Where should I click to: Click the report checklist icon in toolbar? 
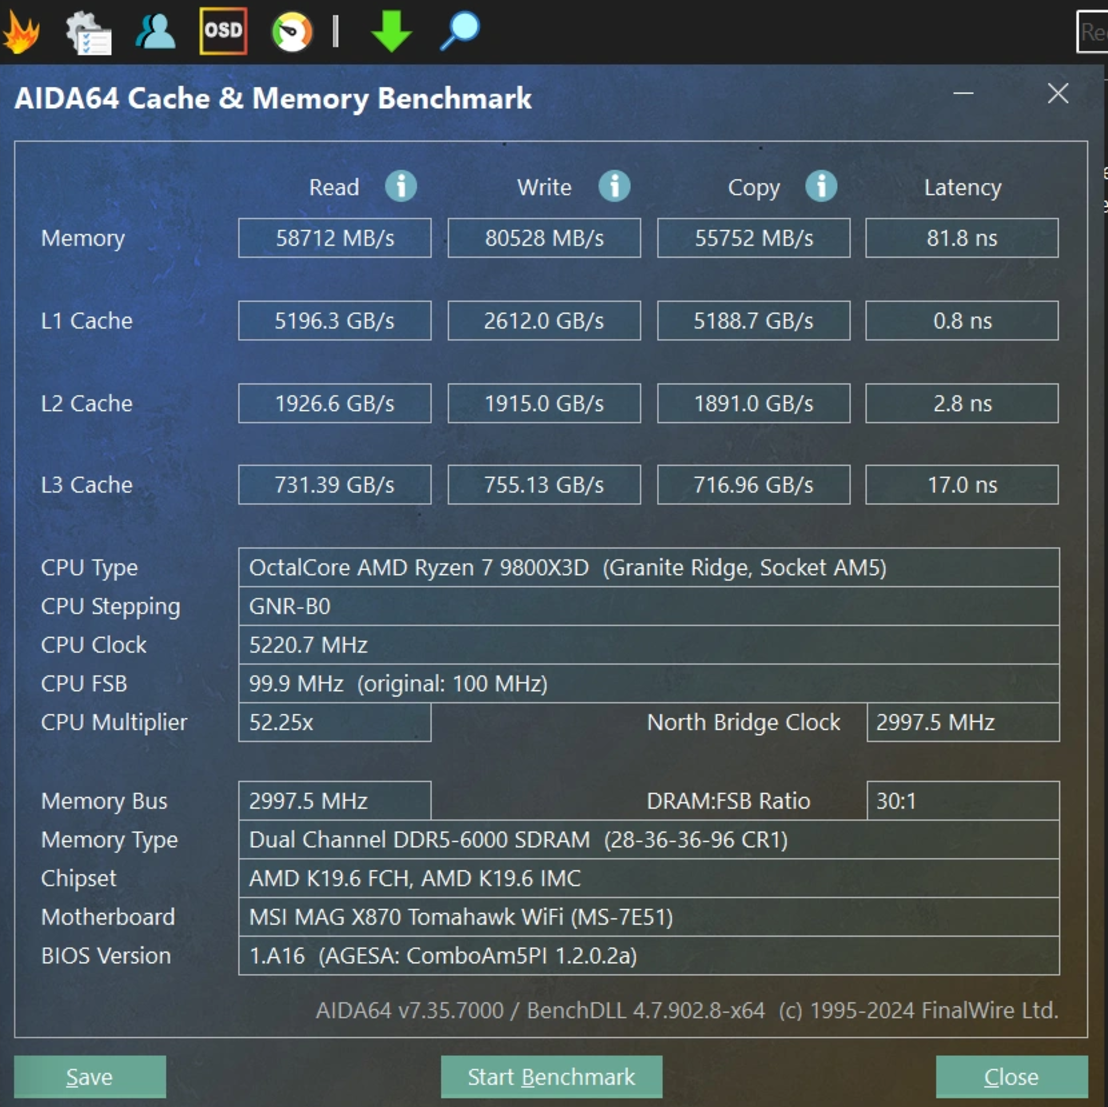click(x=88, y=32)
